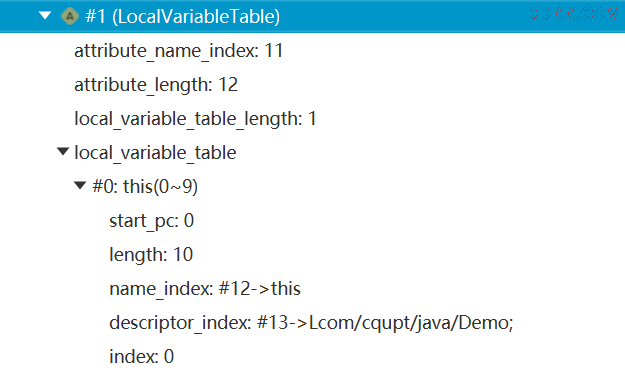Click the value 12 beside attribute_length

228,84
